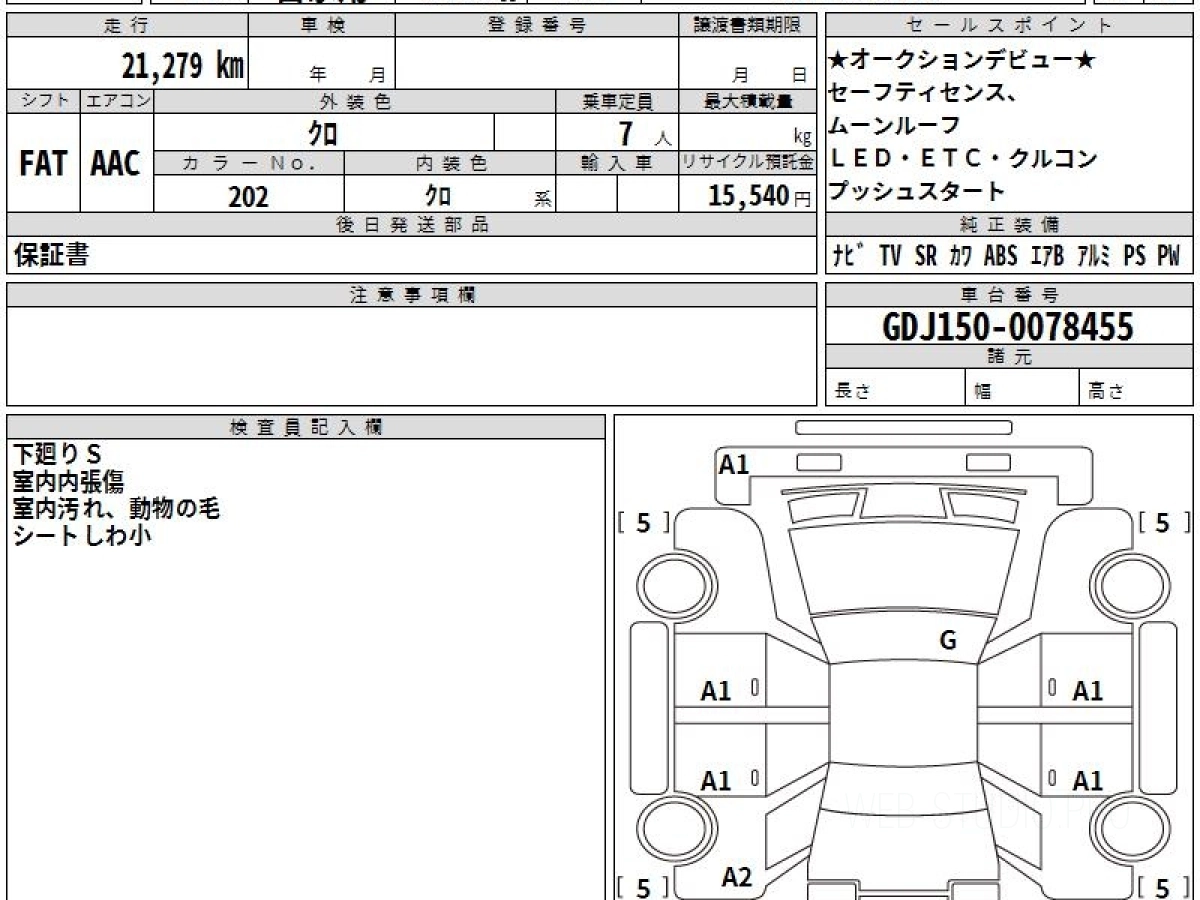Click the シフト header cell
The image size is (1200, 900).
(x=43, y=101)
